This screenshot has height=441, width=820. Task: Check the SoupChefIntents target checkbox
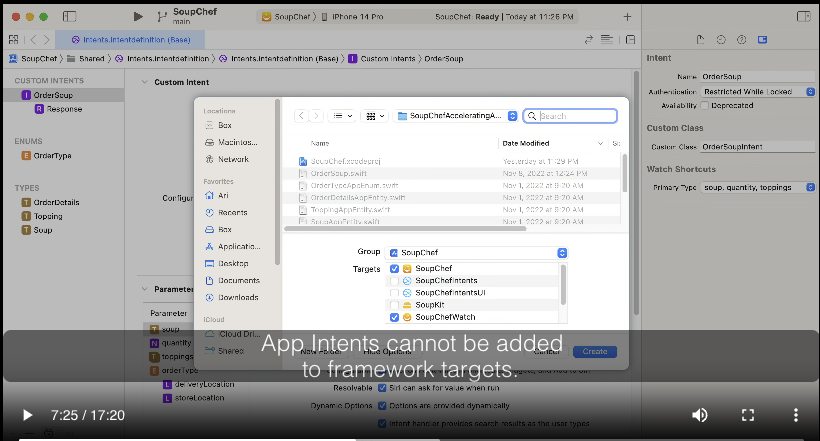[x=394, y=281]
